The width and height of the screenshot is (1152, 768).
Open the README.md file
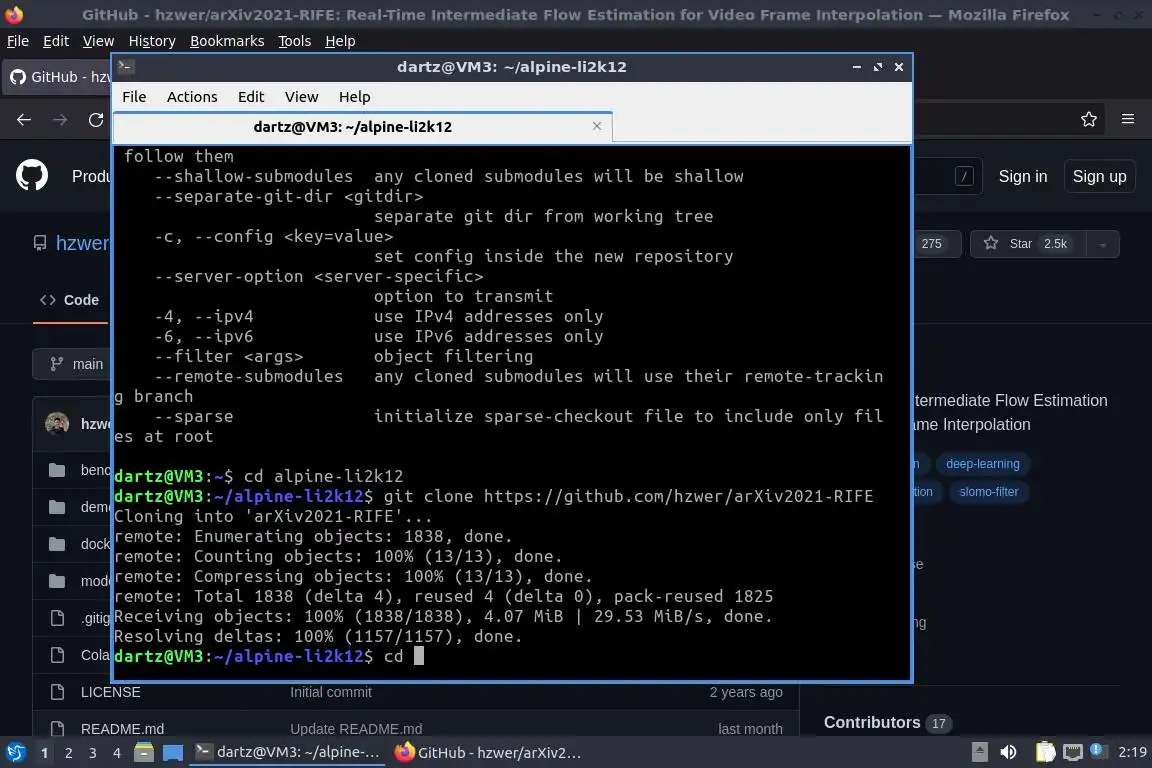(x=122, y=729)
